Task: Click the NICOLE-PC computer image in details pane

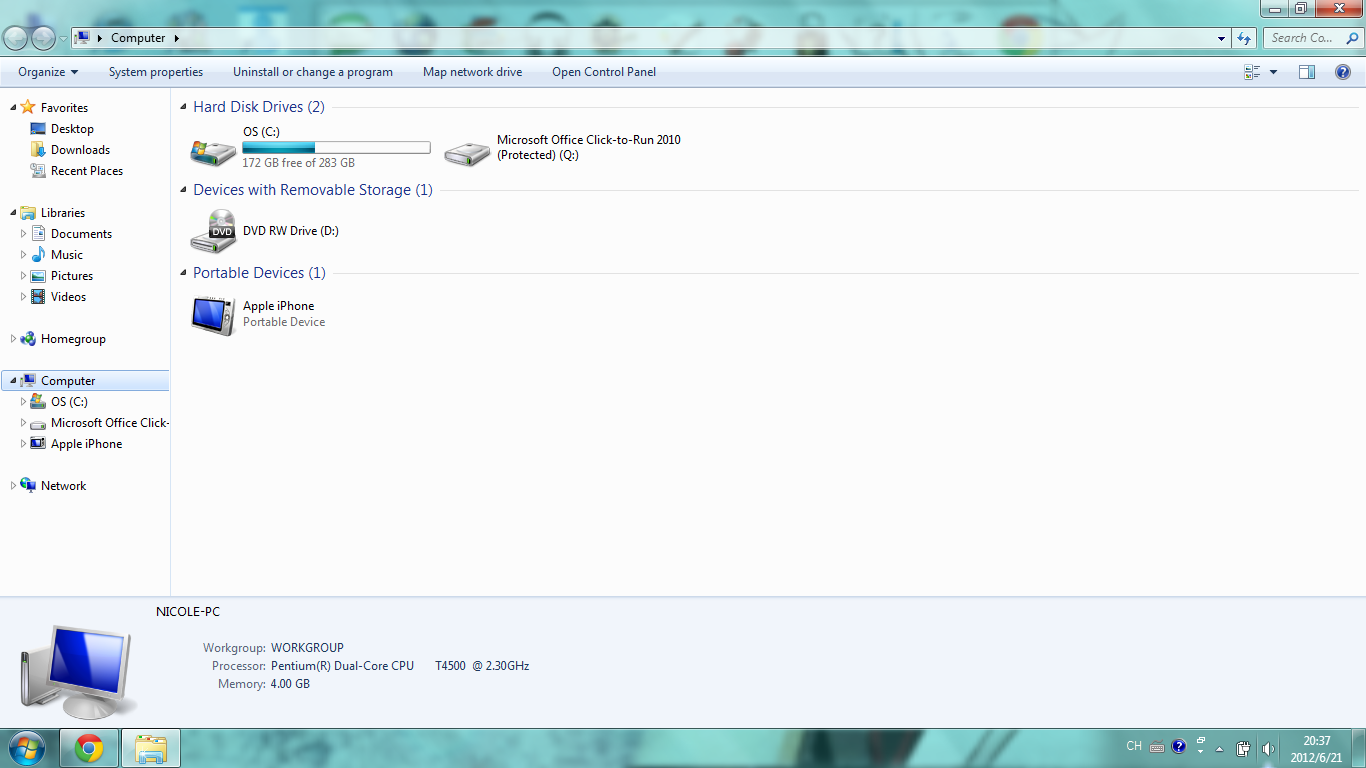Action: point(78,671)
